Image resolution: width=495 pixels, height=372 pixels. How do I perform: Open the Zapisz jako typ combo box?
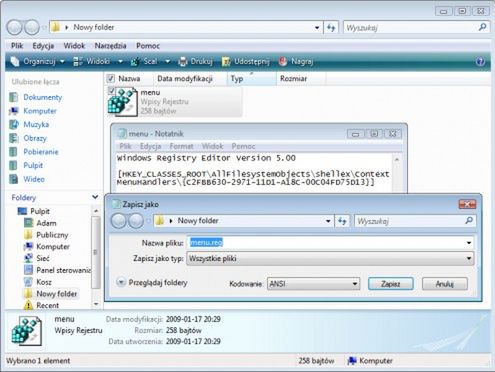pyautogui.click(x=330, y=258)
